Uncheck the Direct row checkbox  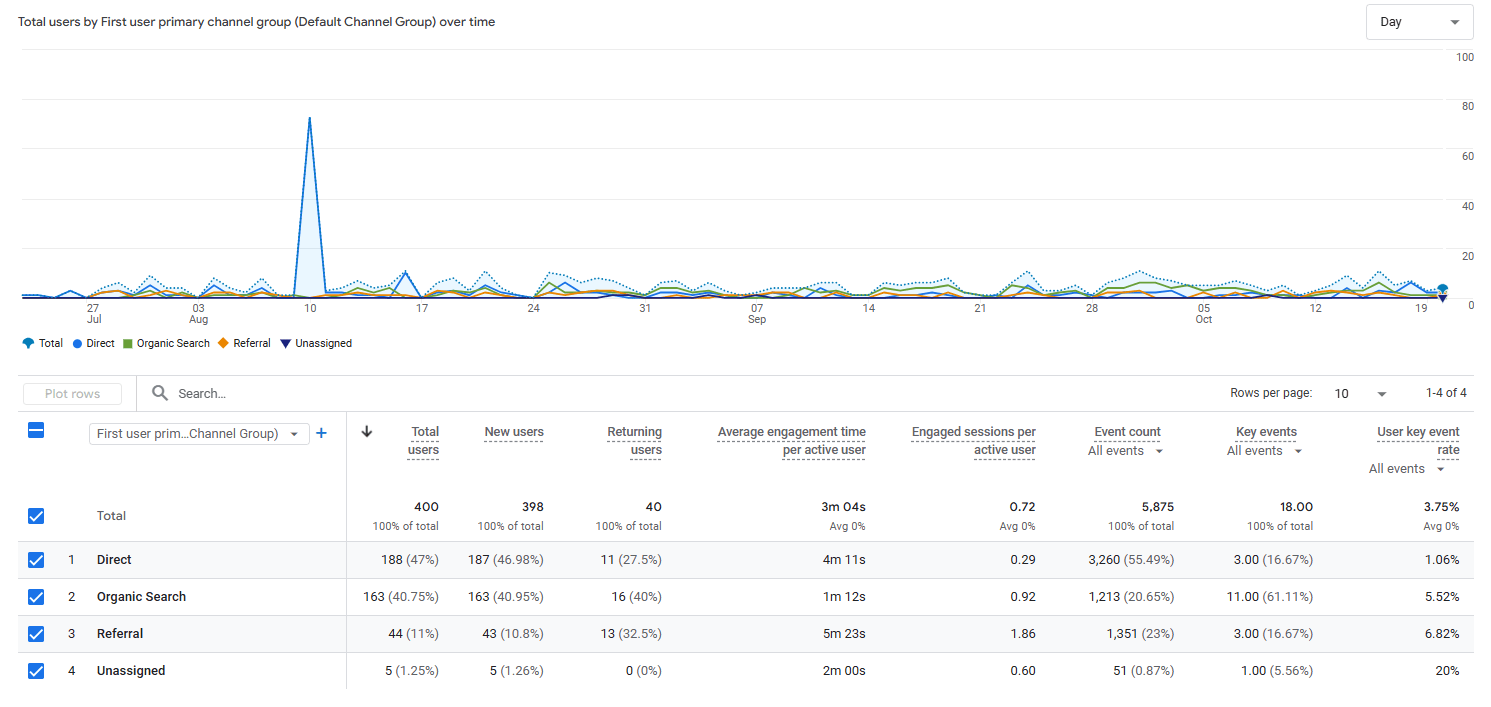click(x=36, y=560)
